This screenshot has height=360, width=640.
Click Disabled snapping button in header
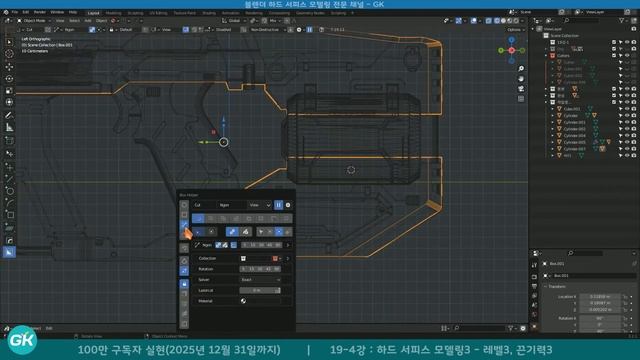pos(223,29)
